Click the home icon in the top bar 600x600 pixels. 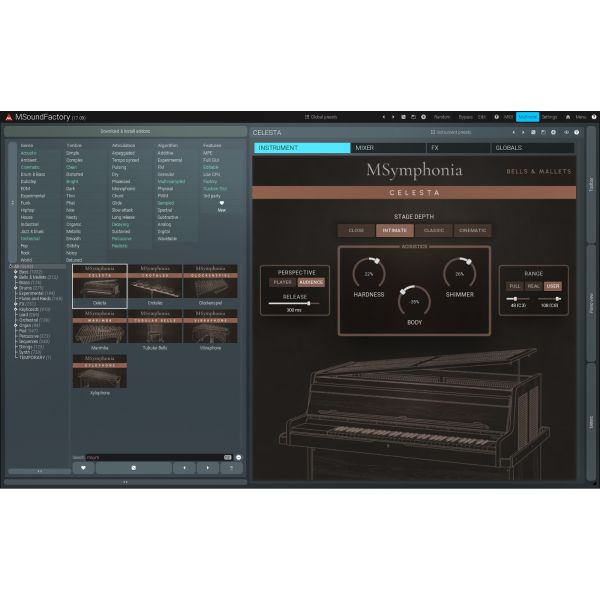(568, 117)
